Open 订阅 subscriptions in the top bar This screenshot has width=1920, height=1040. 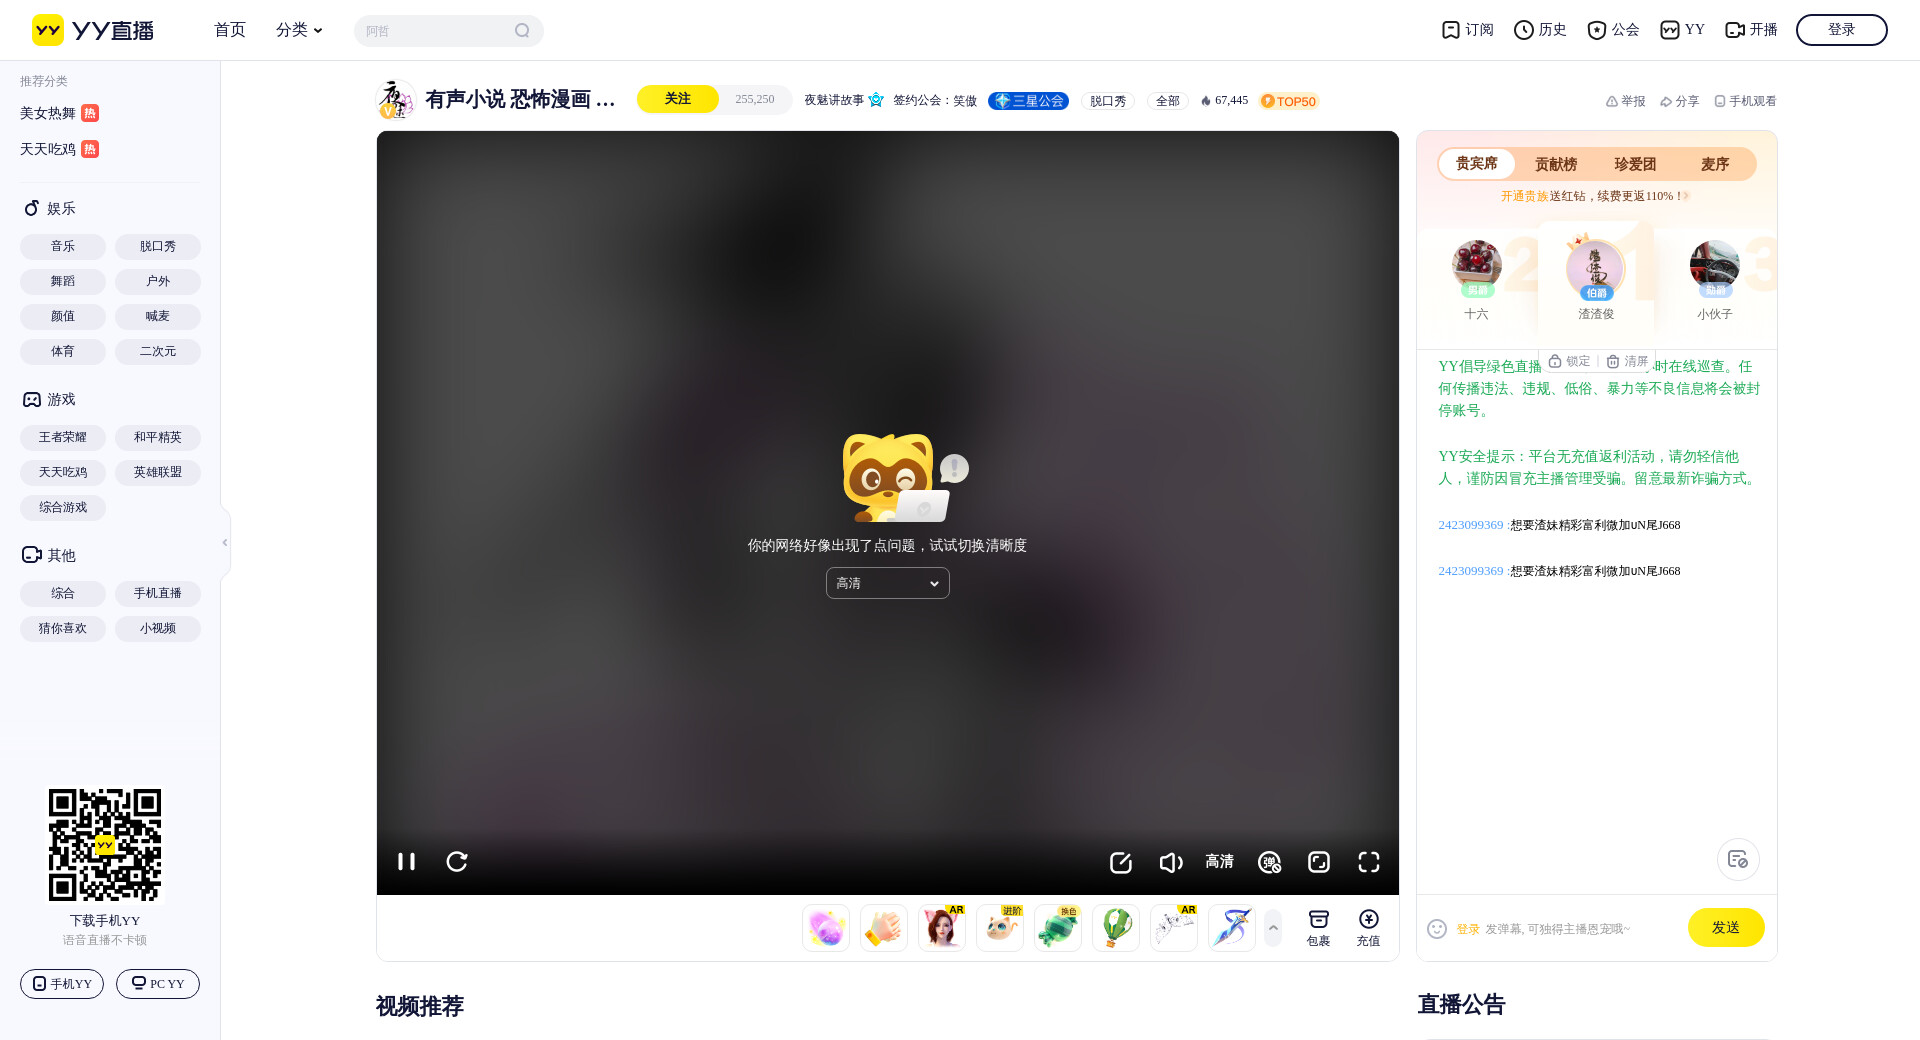(1467, 30)
